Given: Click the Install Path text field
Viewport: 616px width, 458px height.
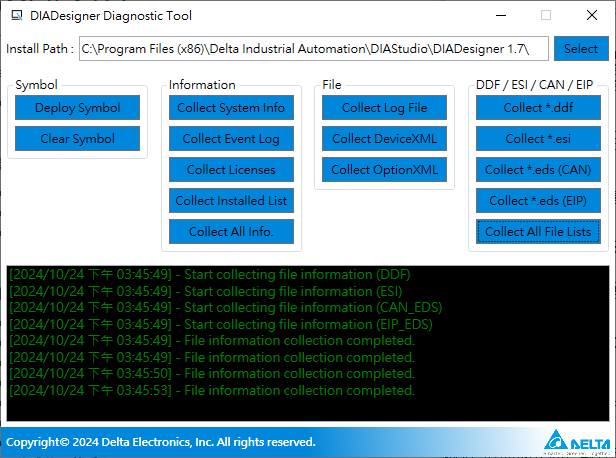Looking at the screenshot, I should click(314, 49).
